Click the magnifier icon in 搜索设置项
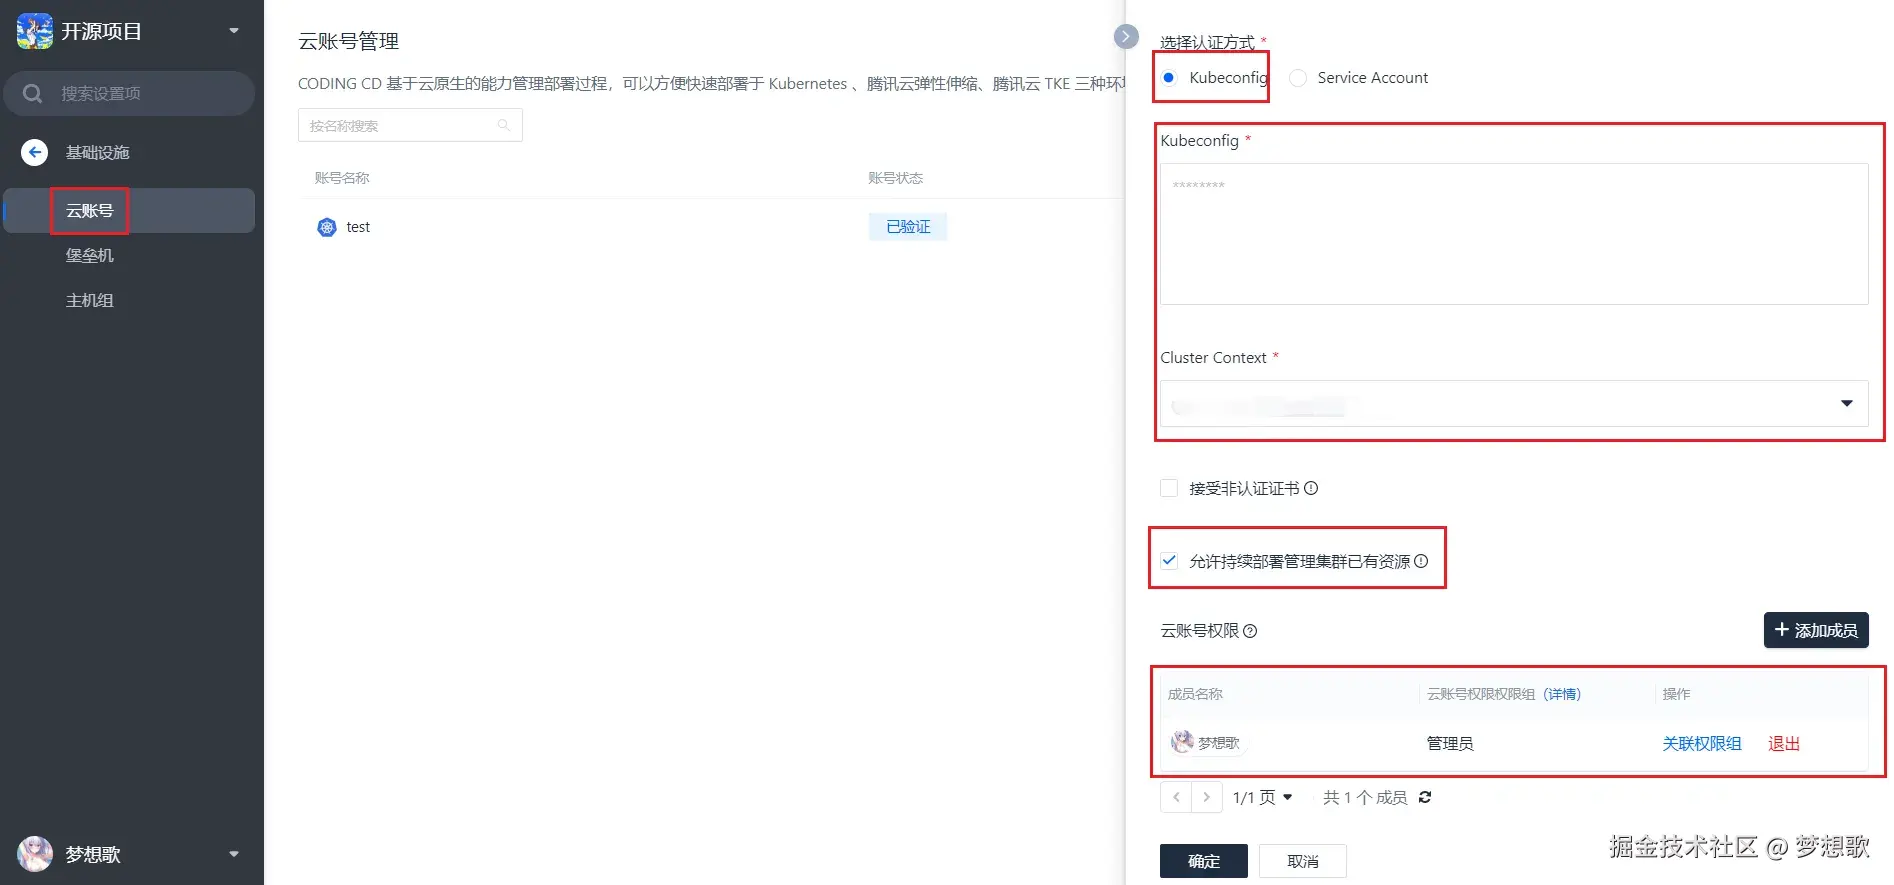 click(32, 93)
